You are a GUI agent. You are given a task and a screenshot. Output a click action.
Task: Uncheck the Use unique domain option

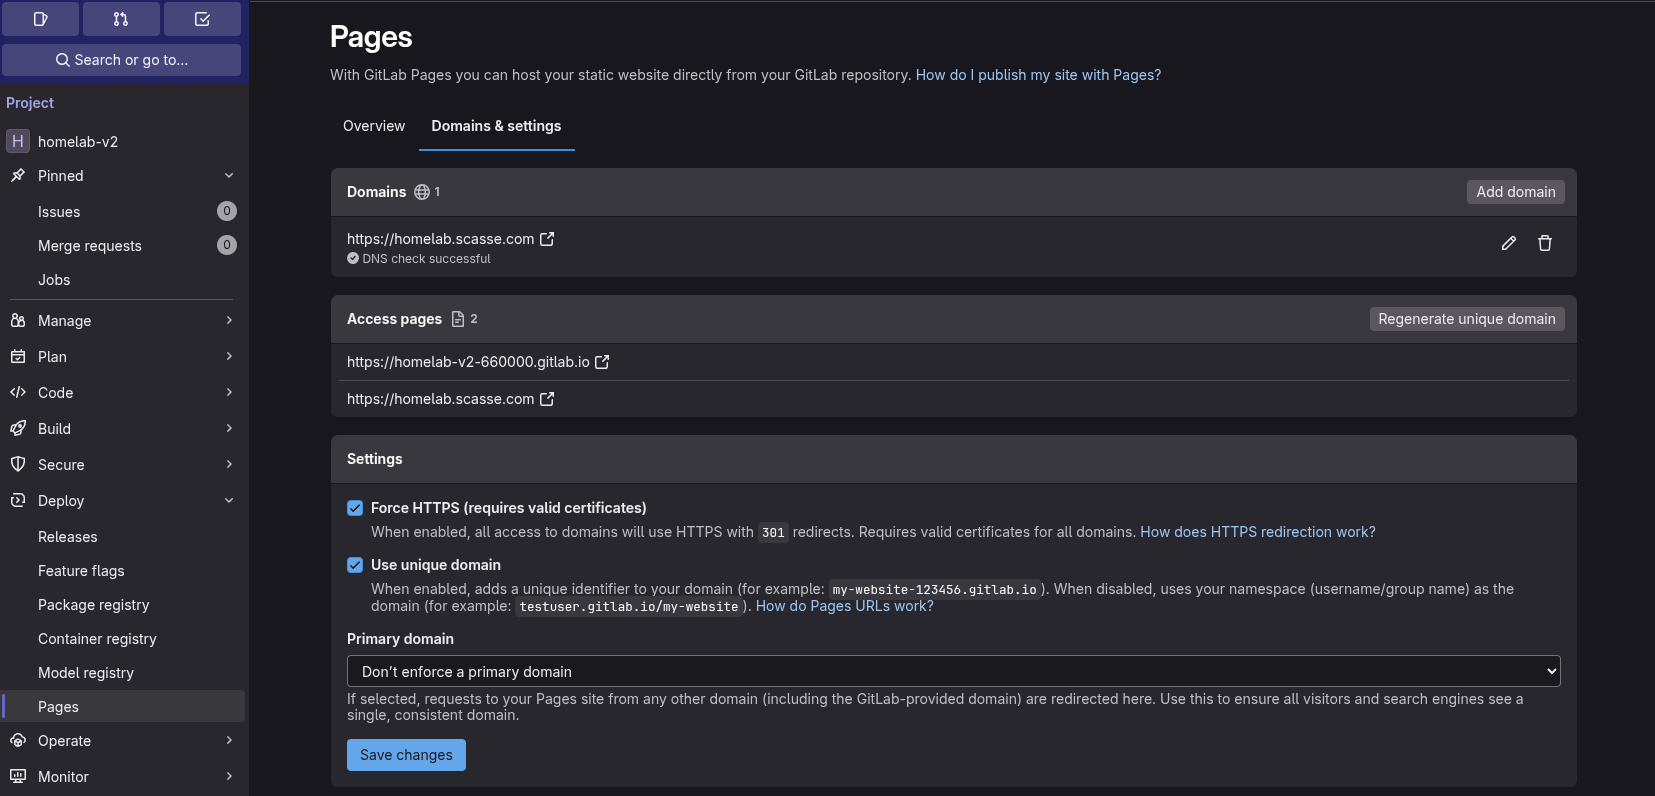click(x=355, y=564)
